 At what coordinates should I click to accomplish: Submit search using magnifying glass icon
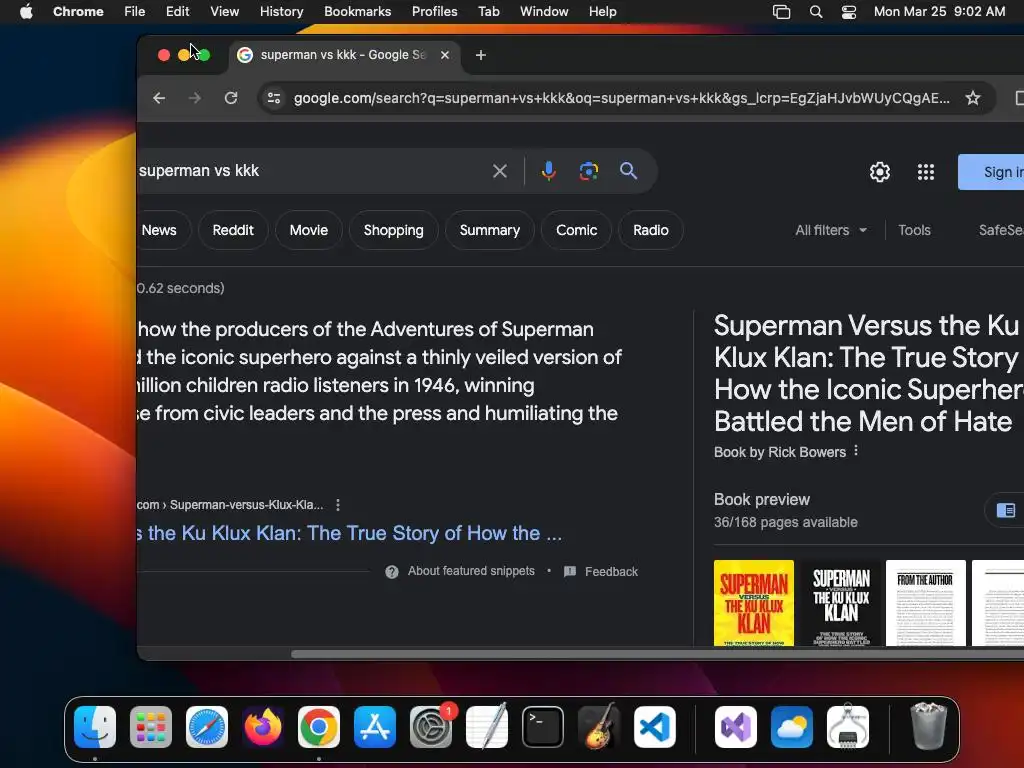(628, 171)
